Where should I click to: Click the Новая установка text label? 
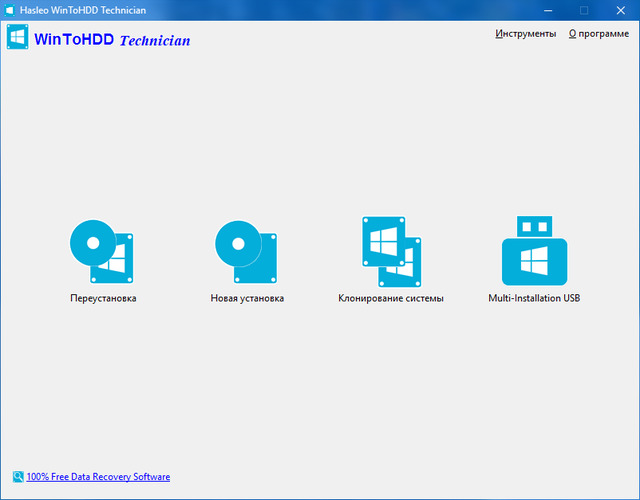[x=247, y=299]
